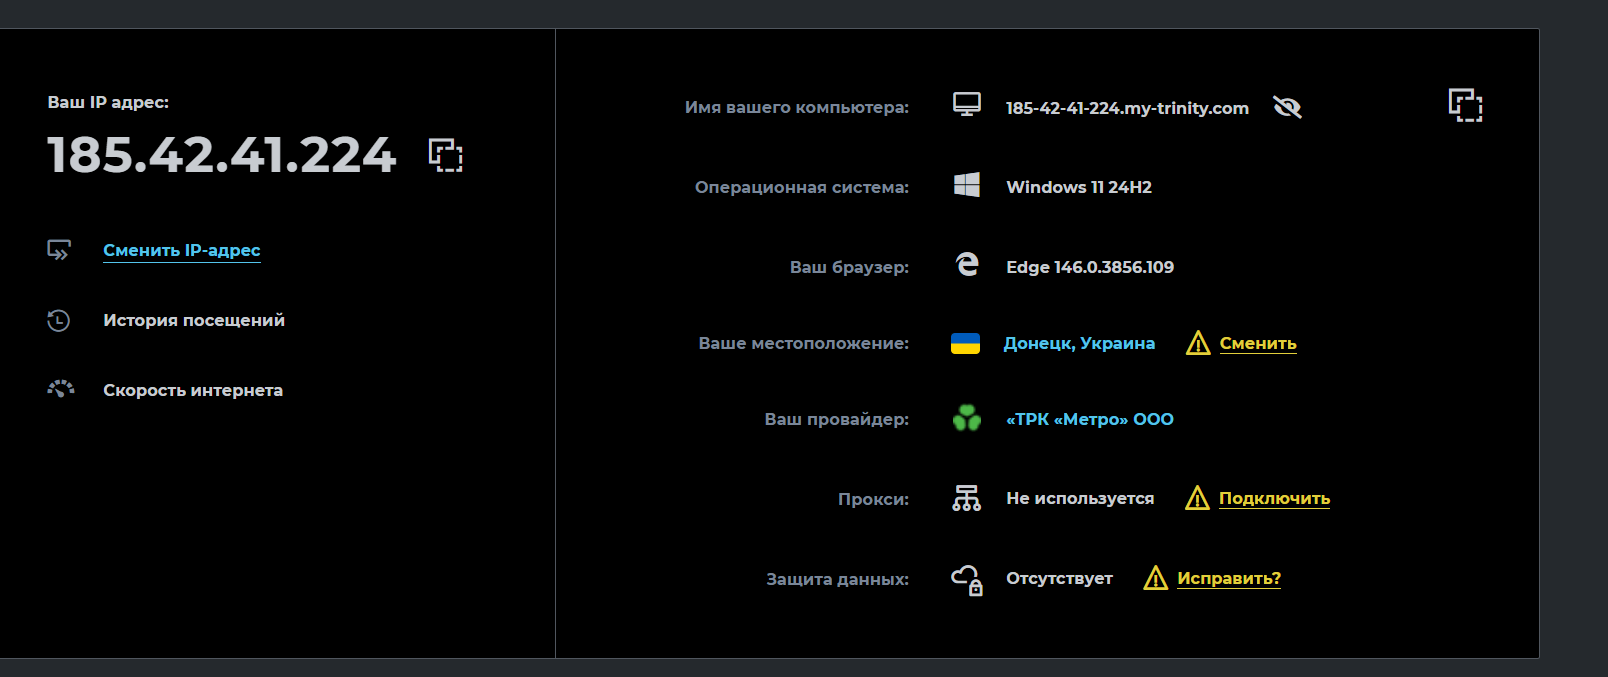Open 'История посещений' menu item
The width and height of the screenshot is (1608, 677).
pyautogui.click(x=193, y=320)
